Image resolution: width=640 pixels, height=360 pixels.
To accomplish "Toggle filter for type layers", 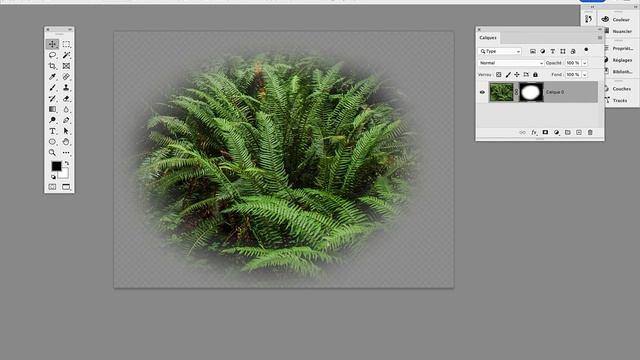I will [553, 51].
